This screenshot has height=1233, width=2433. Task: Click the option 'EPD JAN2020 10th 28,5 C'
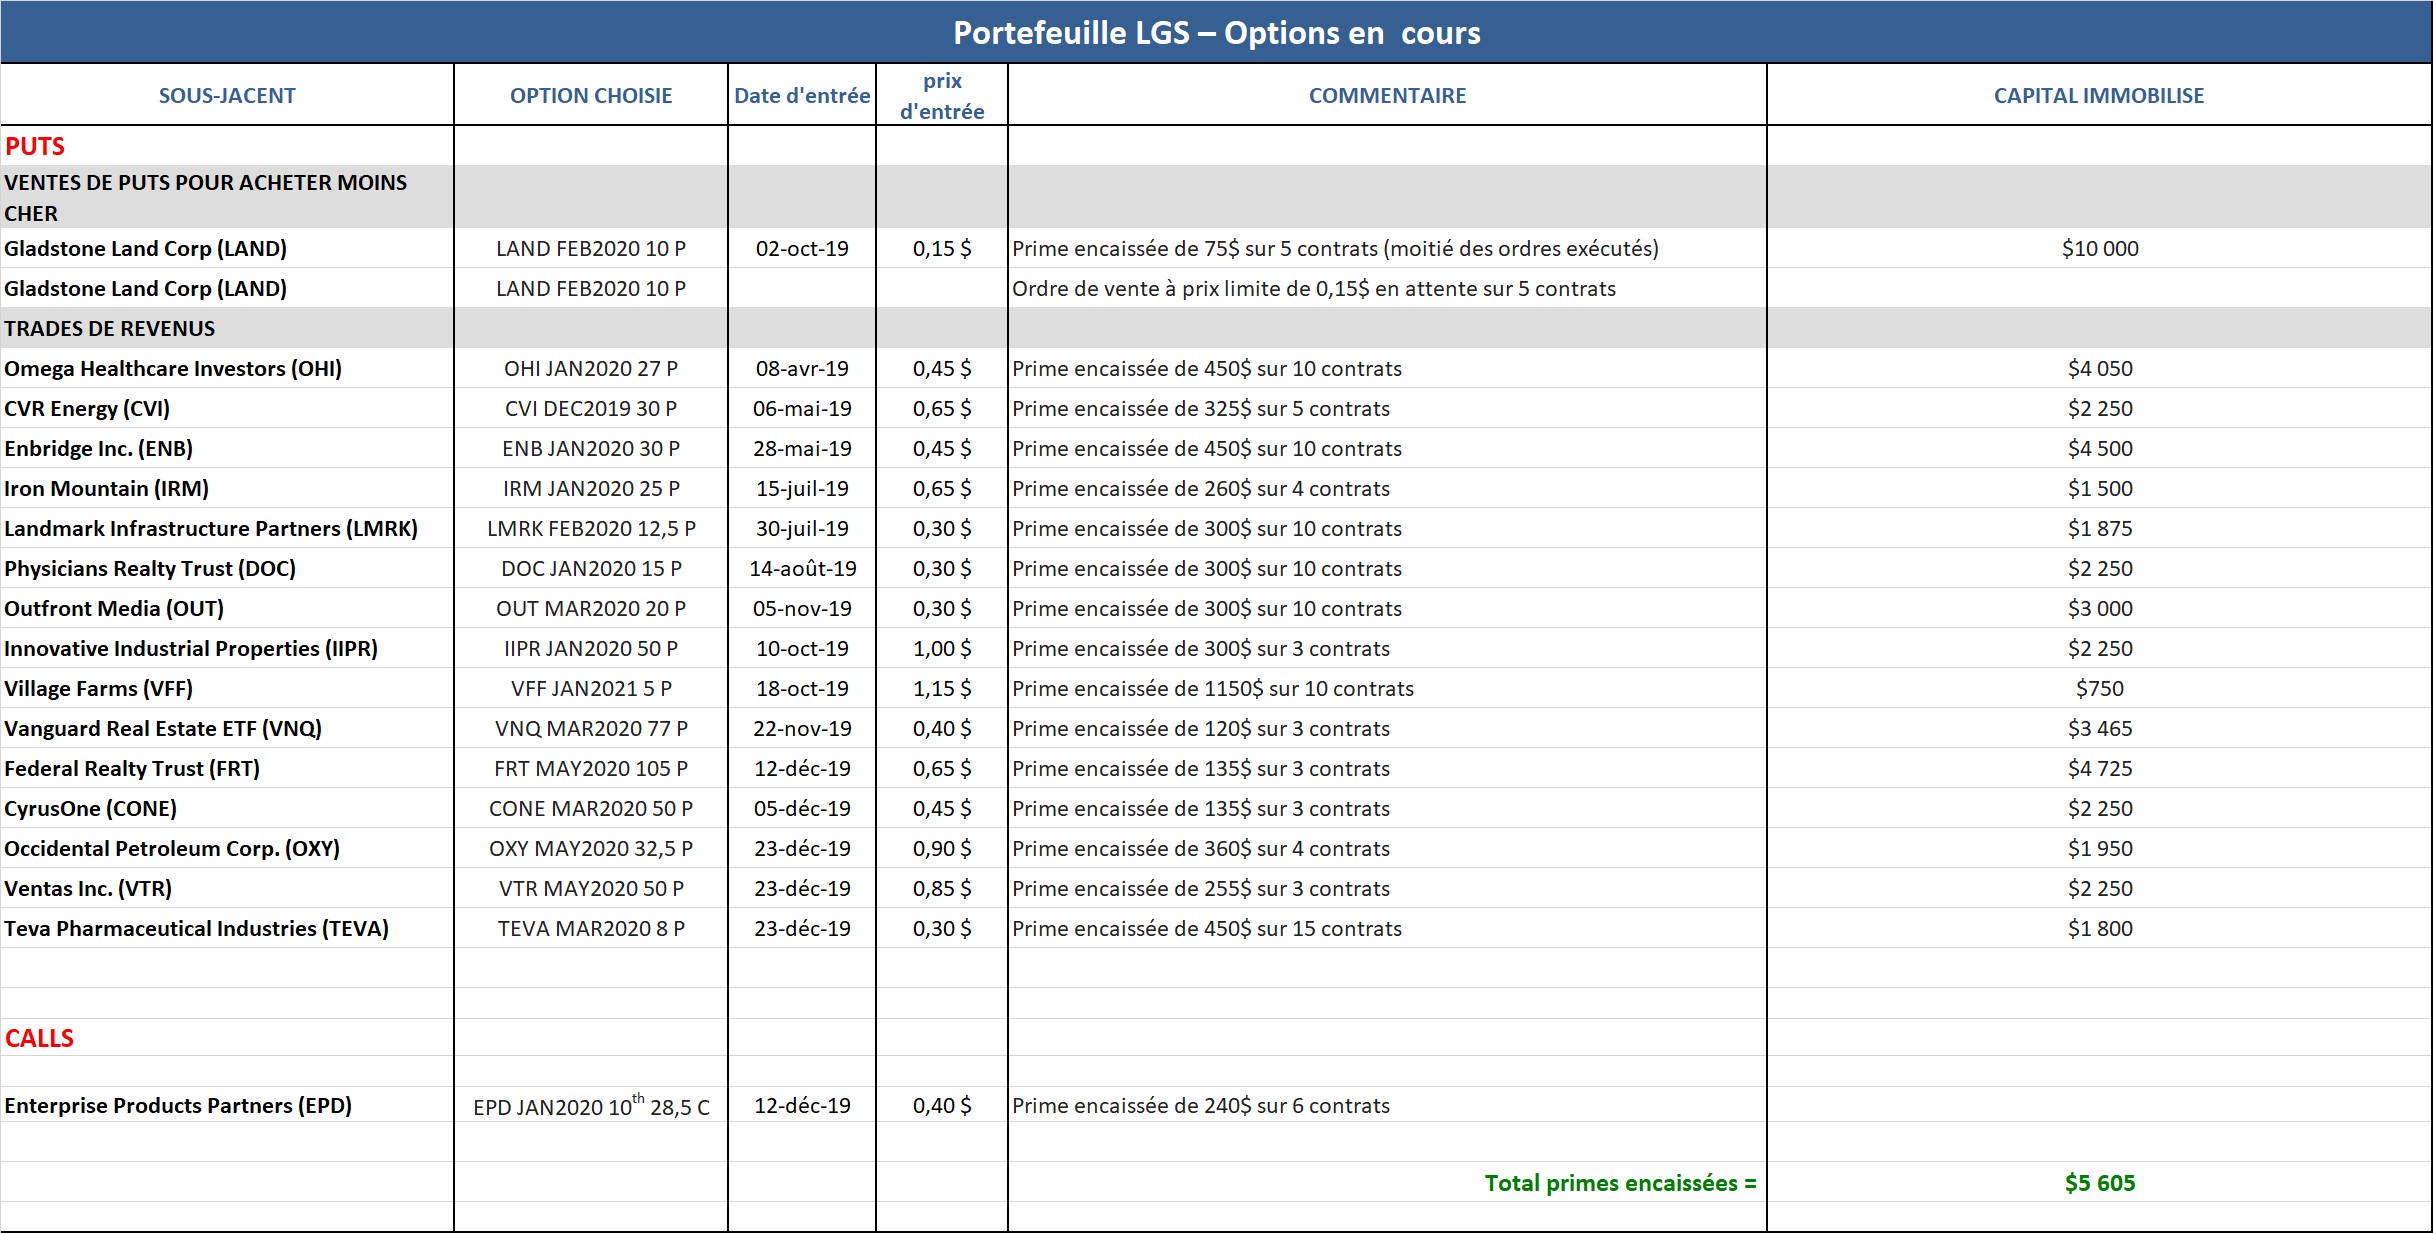point(591,1105)
